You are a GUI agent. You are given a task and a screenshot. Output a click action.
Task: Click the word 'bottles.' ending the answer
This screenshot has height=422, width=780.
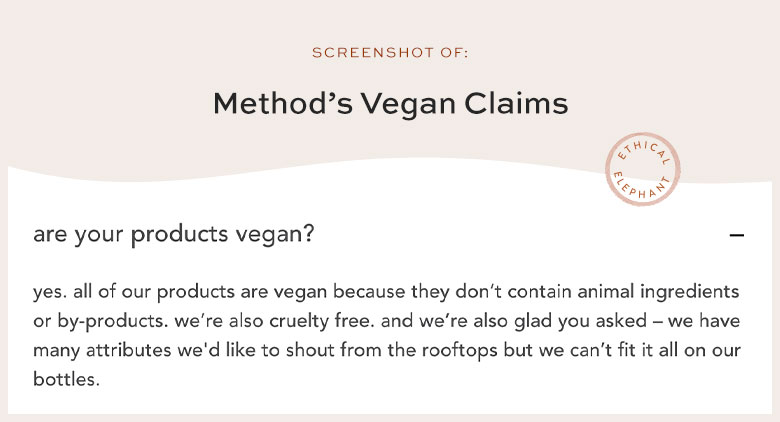(66, 379)
